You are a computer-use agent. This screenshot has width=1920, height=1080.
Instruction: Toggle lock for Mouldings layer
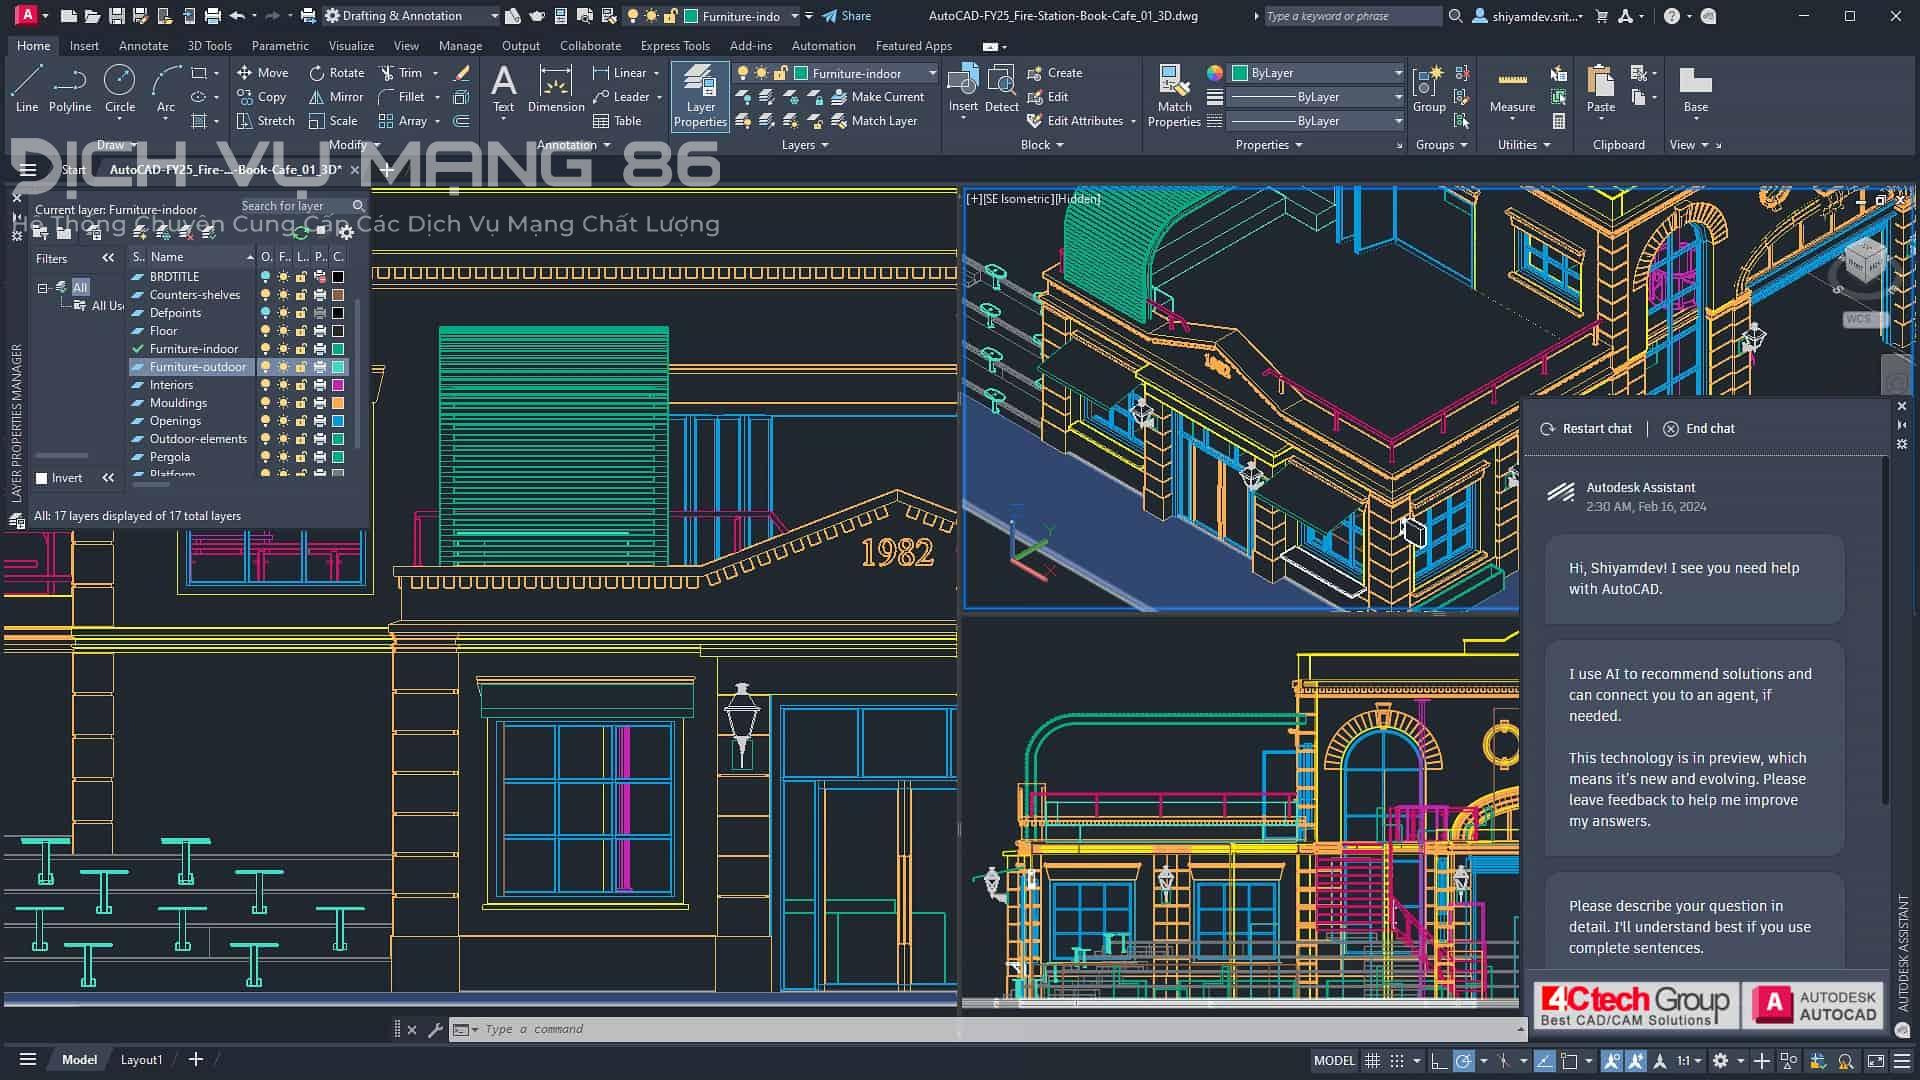coord(301,403)
